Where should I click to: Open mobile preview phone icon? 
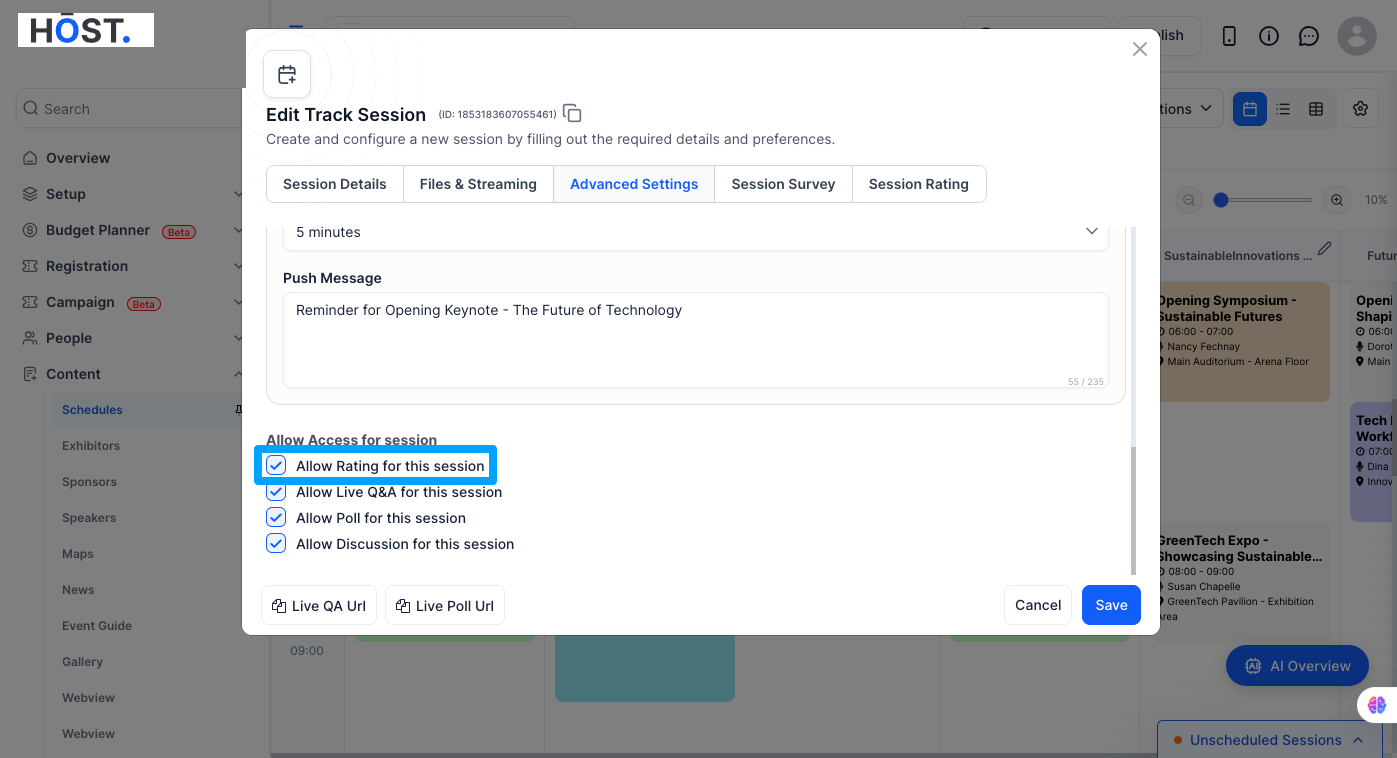pyautogui.click(x=1230, y=36)
